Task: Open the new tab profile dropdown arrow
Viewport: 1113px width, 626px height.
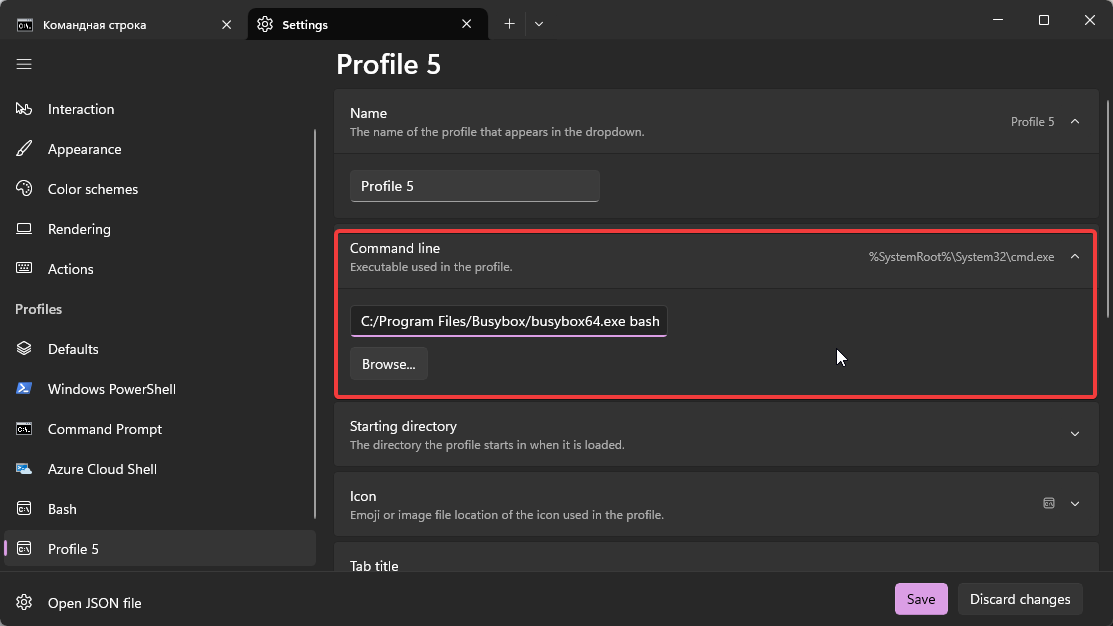Action: [x=539, y=24]
